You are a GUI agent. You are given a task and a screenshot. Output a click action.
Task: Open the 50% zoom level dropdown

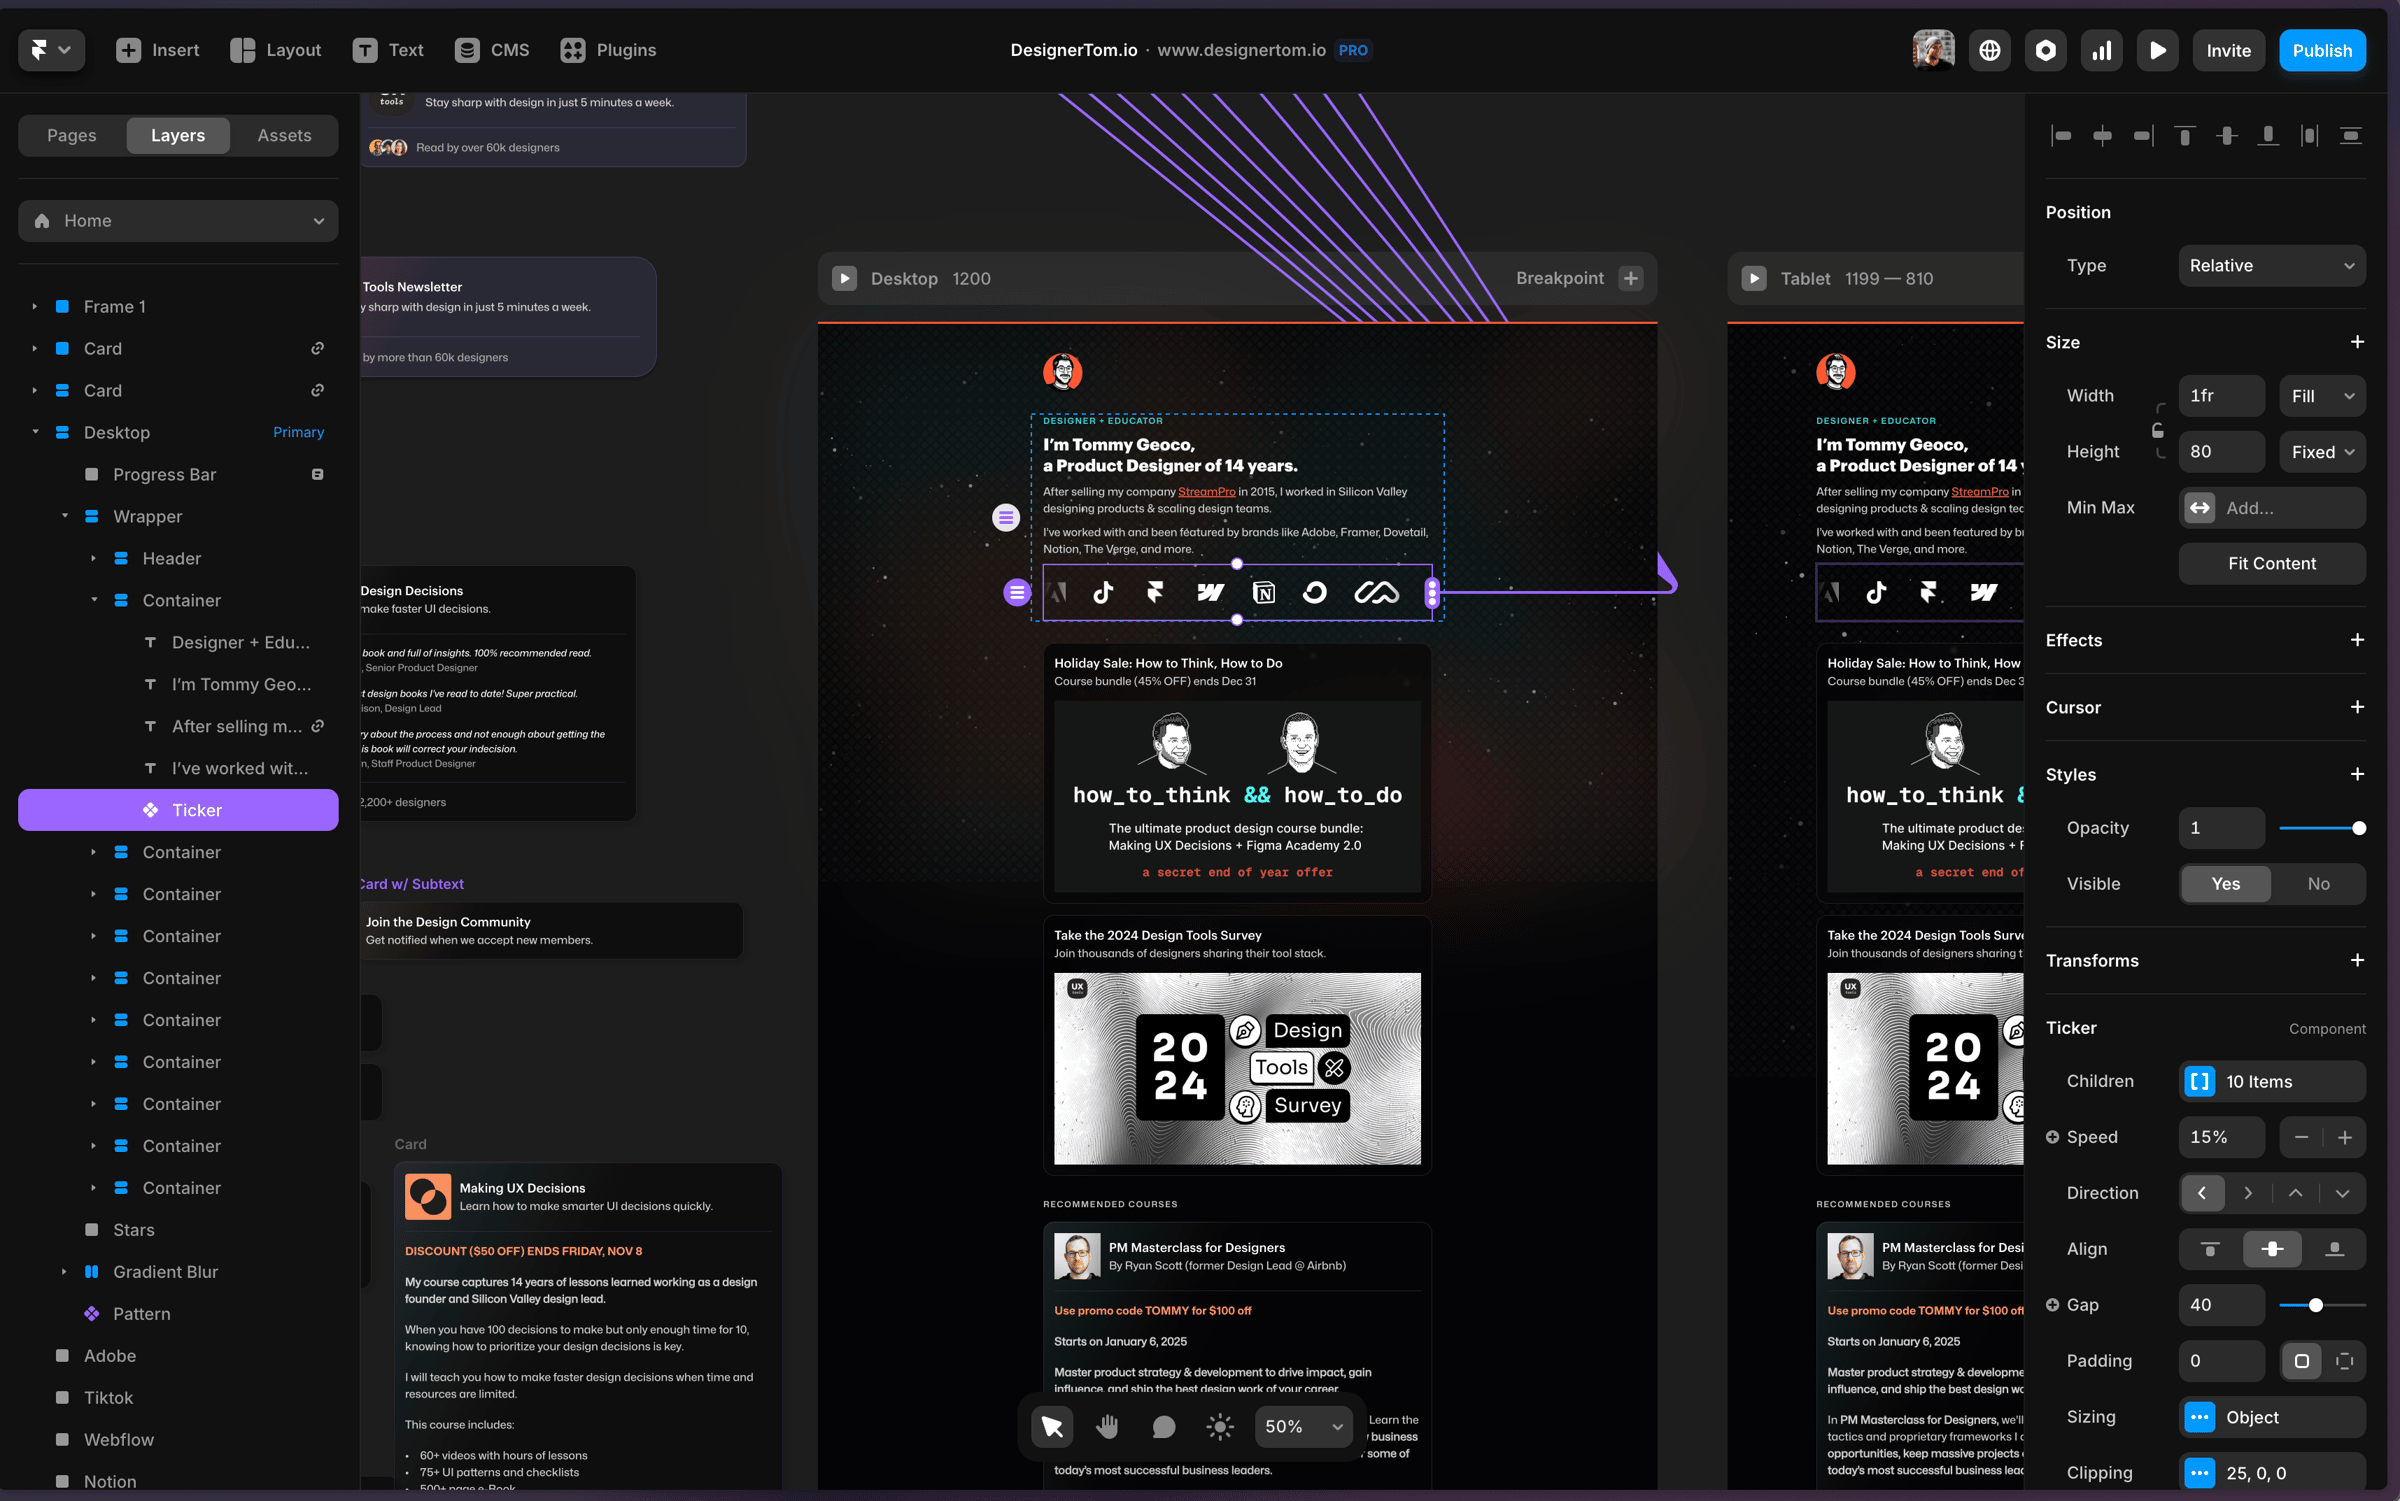pyautogui.click(x=1303, y=1426)
